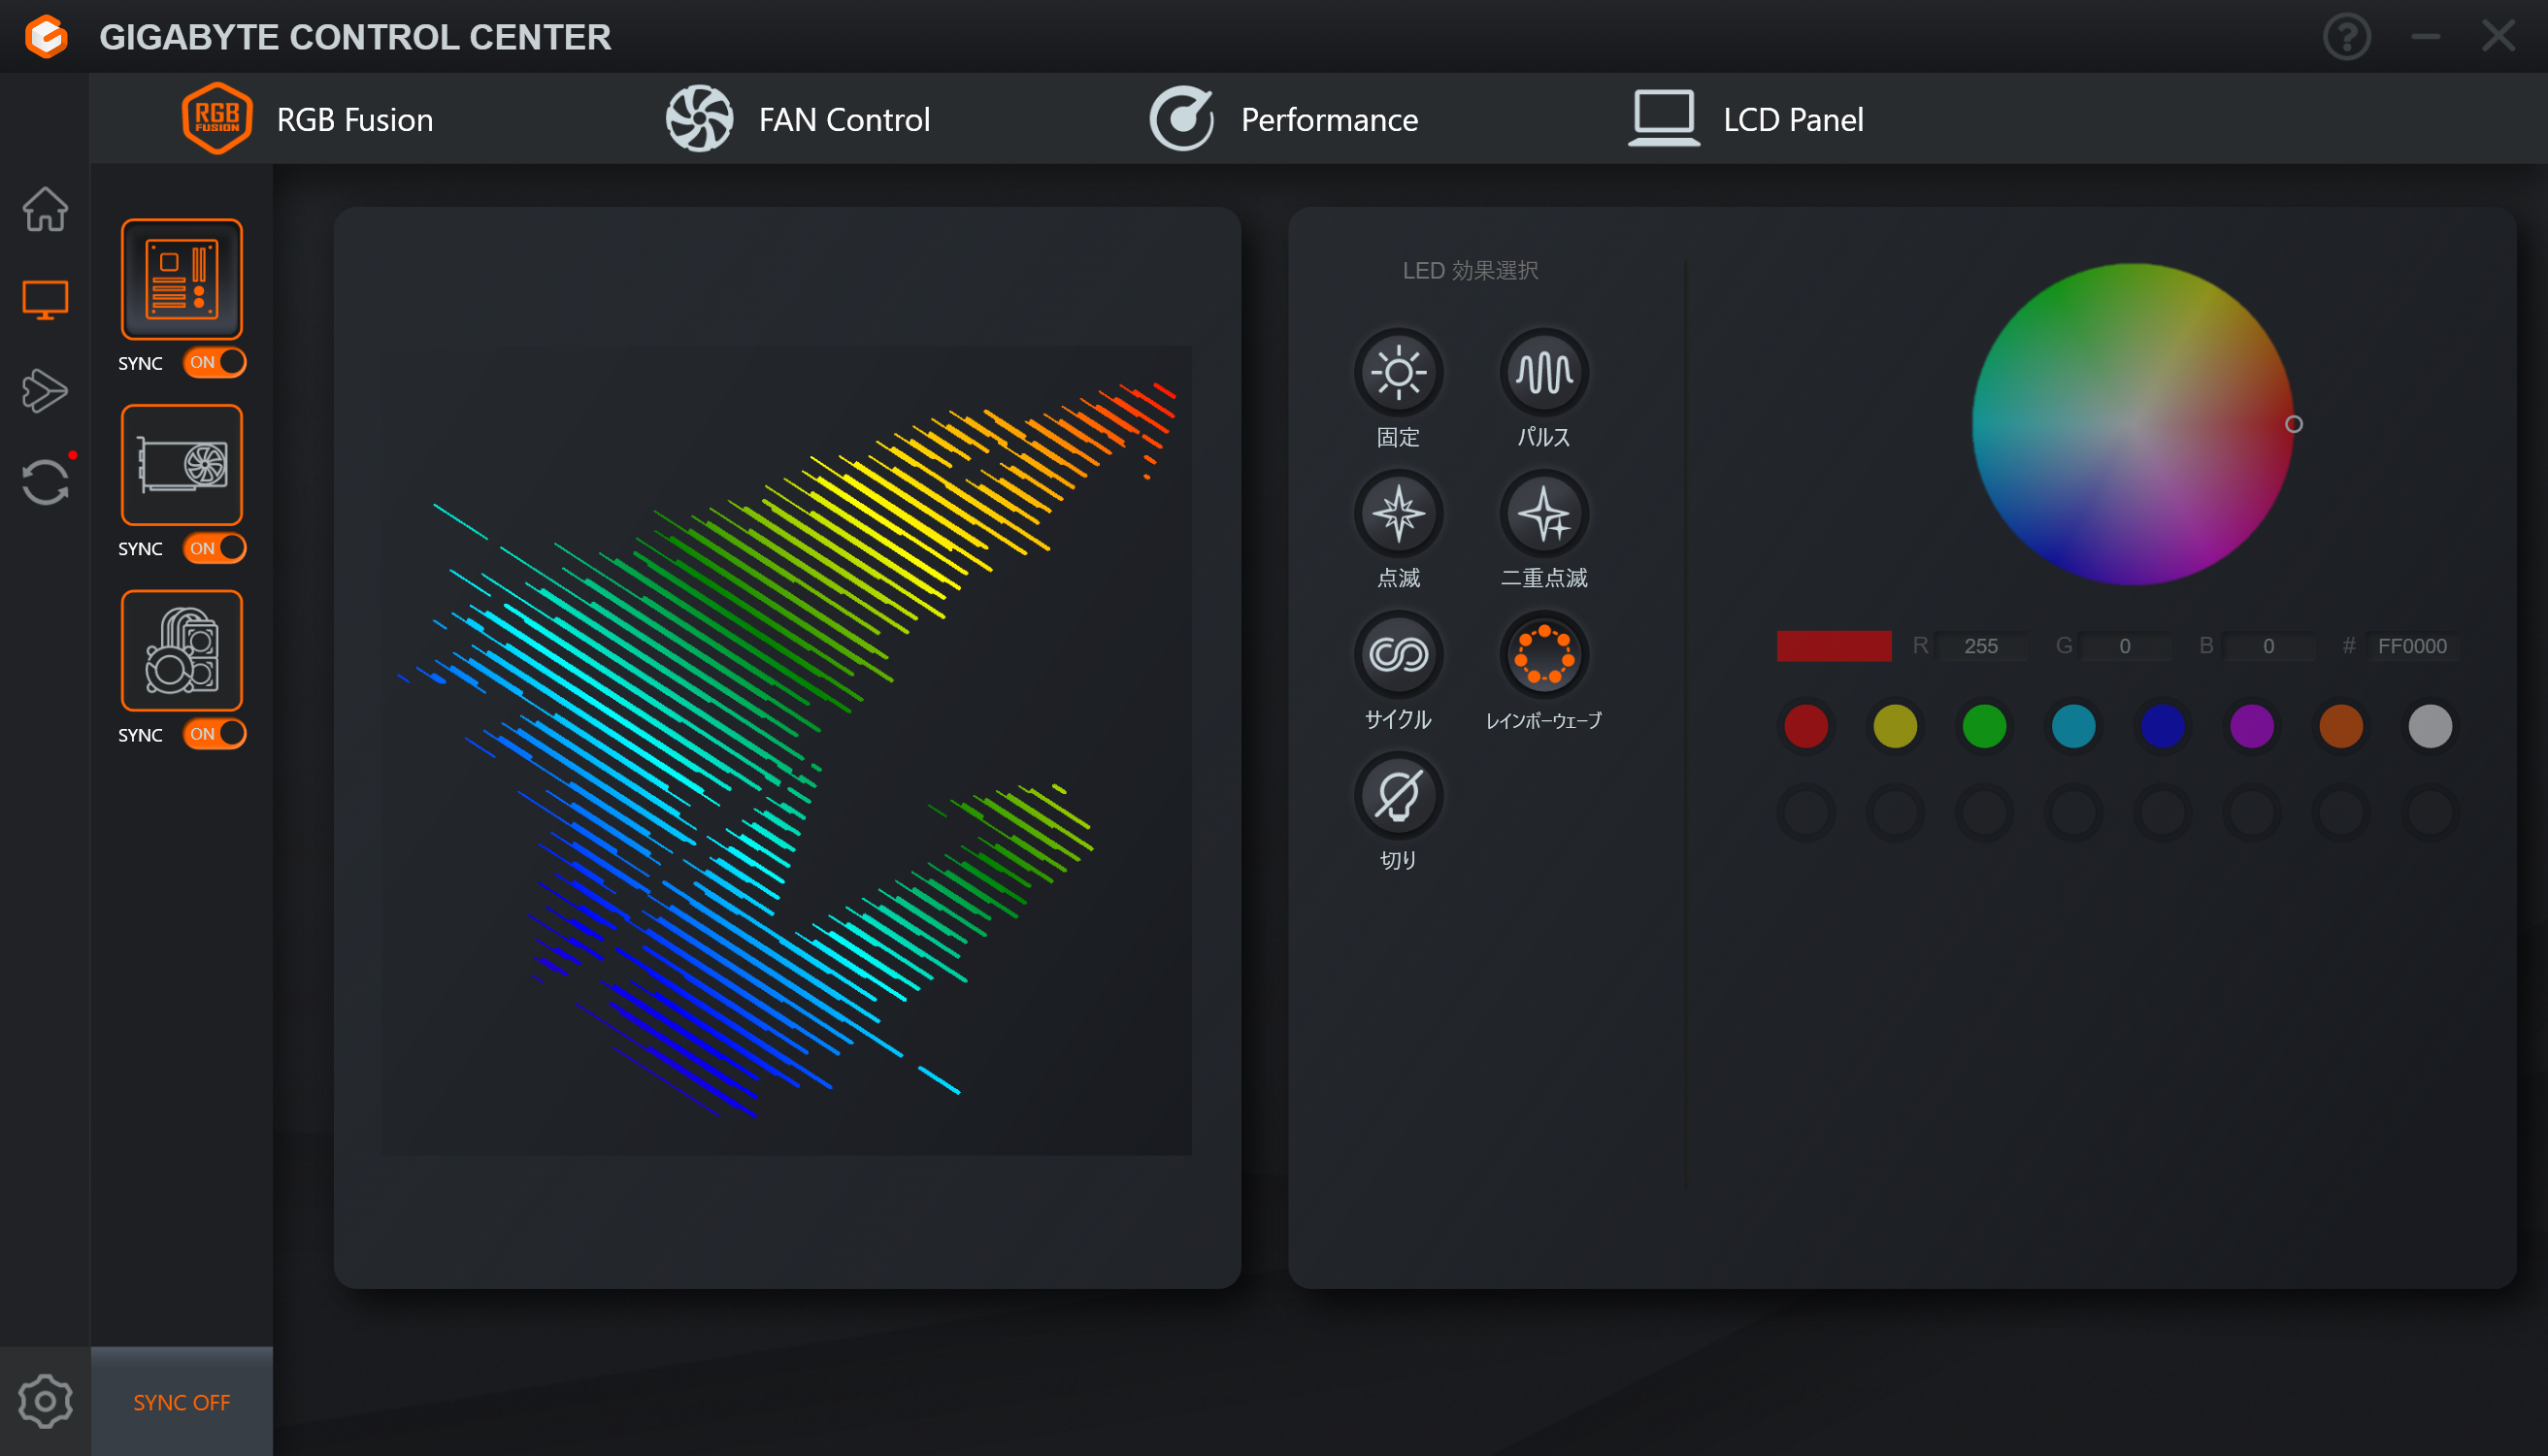Select the 固定 static LED effect
The height and width of the screenshot is (1456, 2548).
point(1398,373)
